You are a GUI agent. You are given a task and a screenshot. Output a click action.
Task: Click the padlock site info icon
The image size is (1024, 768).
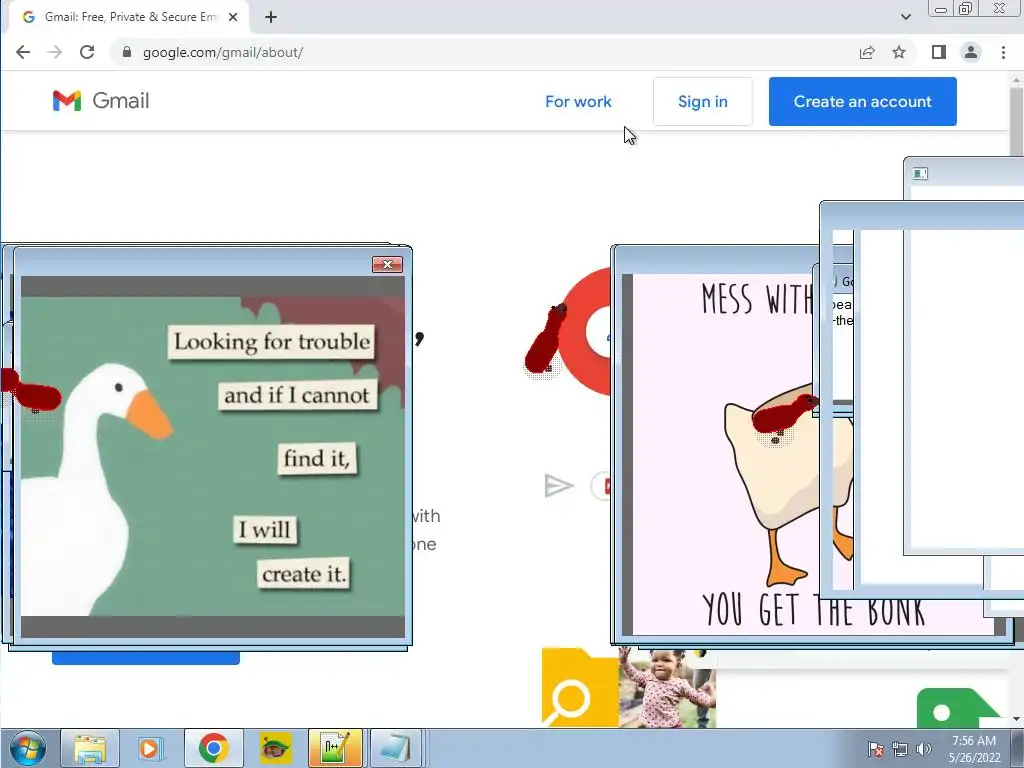127,52
